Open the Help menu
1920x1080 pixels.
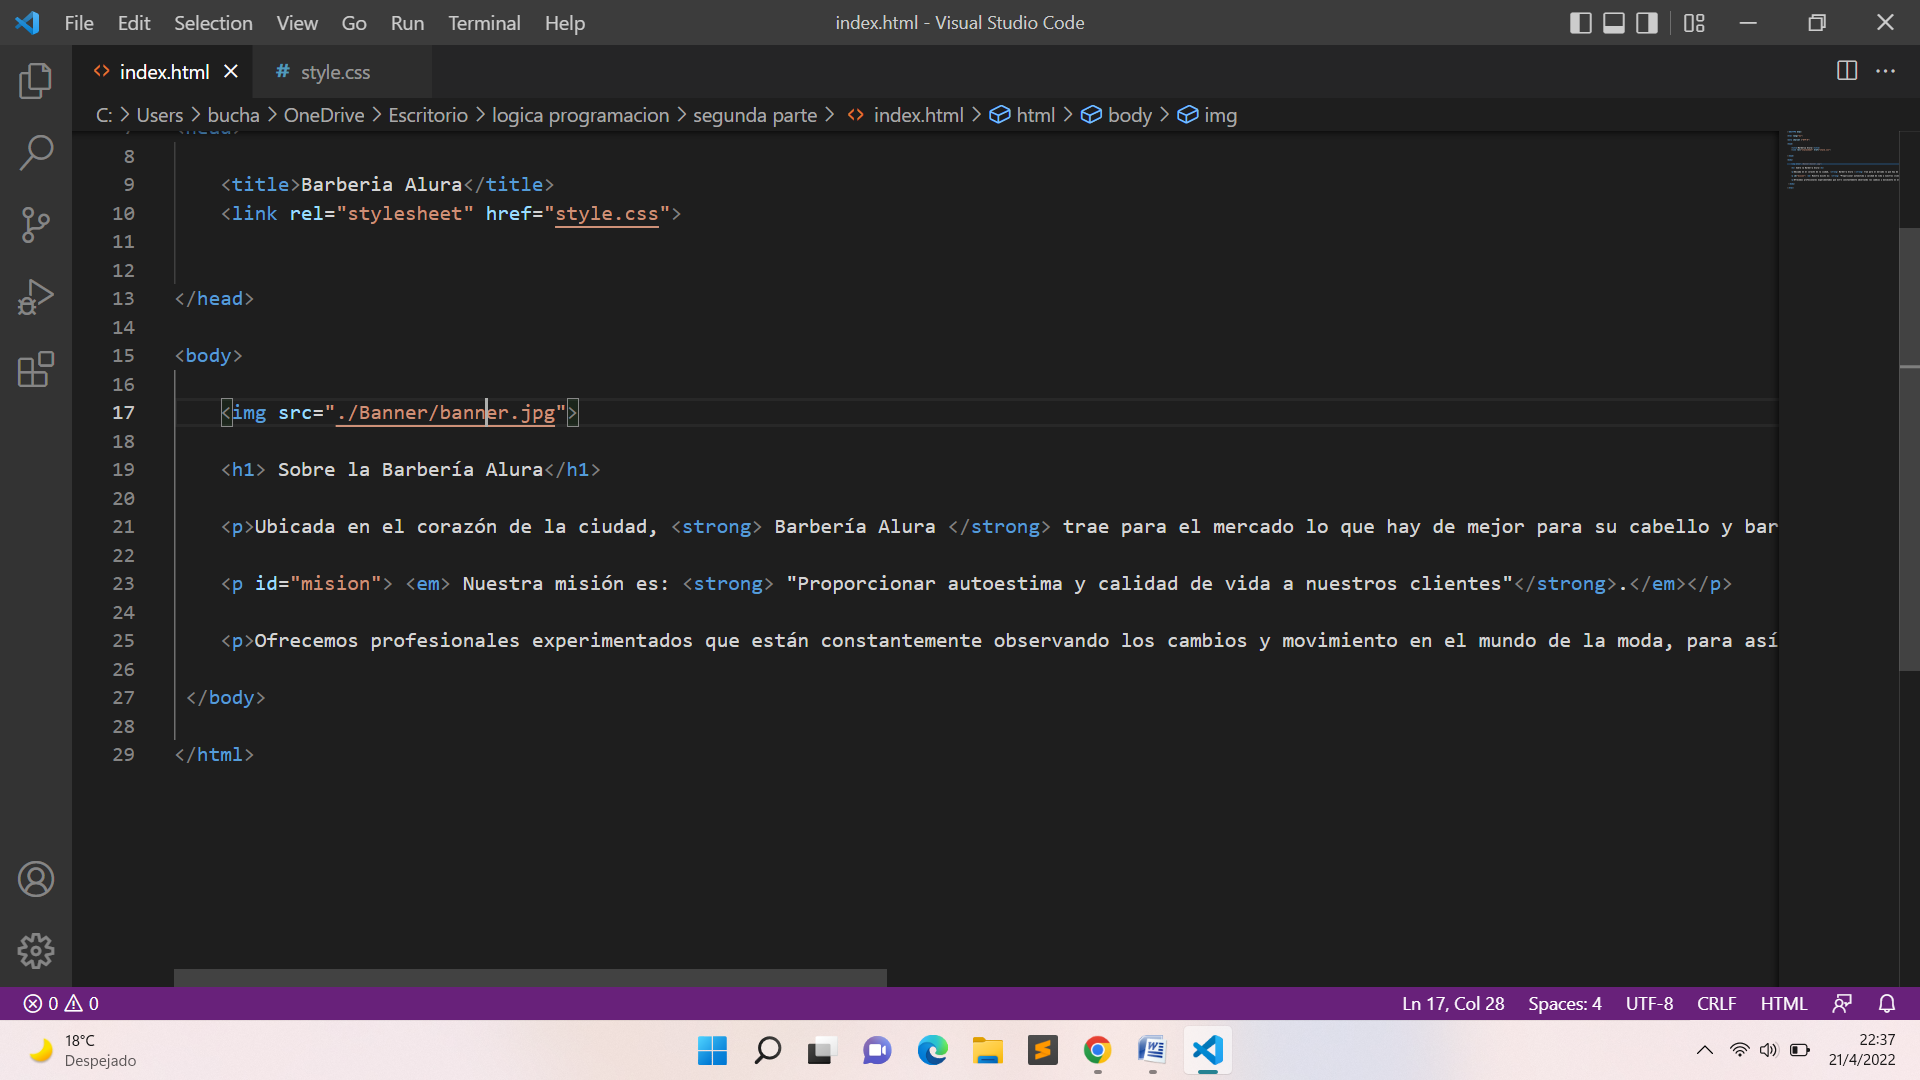tap(565, 23)
